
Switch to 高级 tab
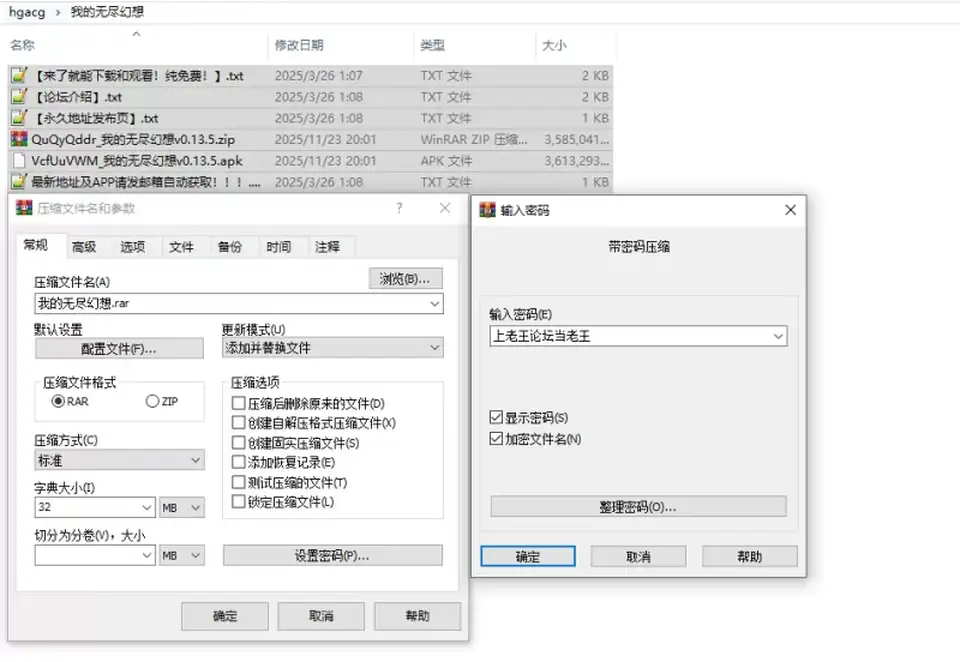click(84, 247)
